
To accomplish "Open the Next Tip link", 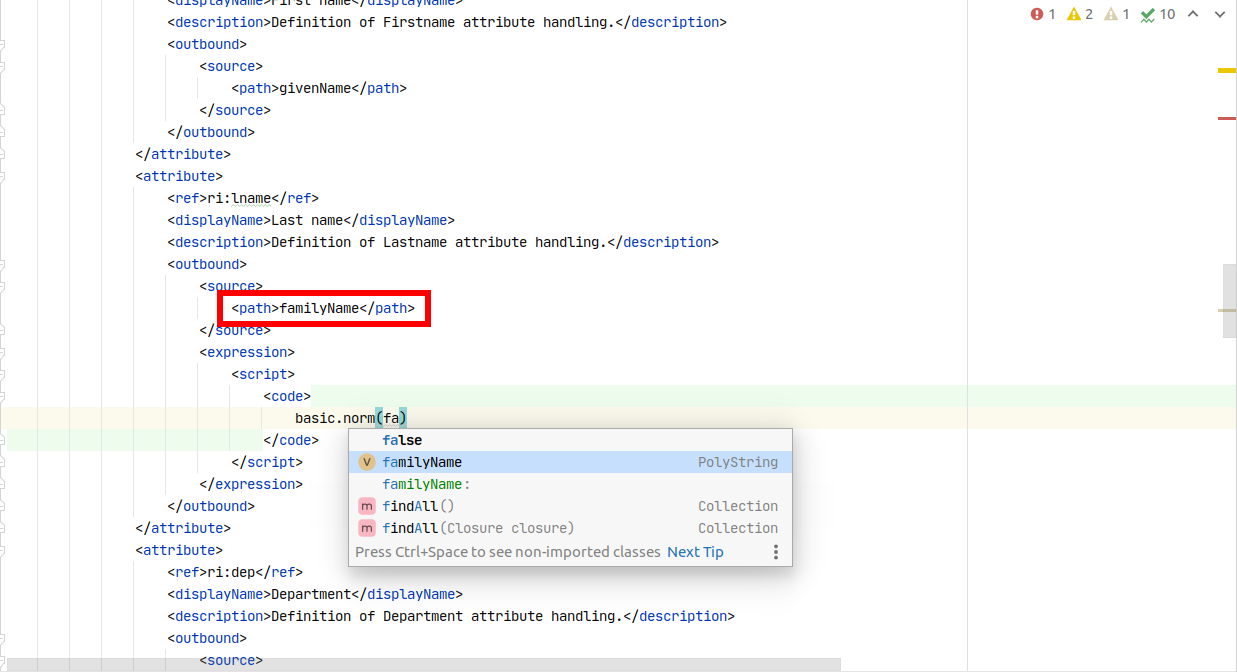I will click(695, 551).
